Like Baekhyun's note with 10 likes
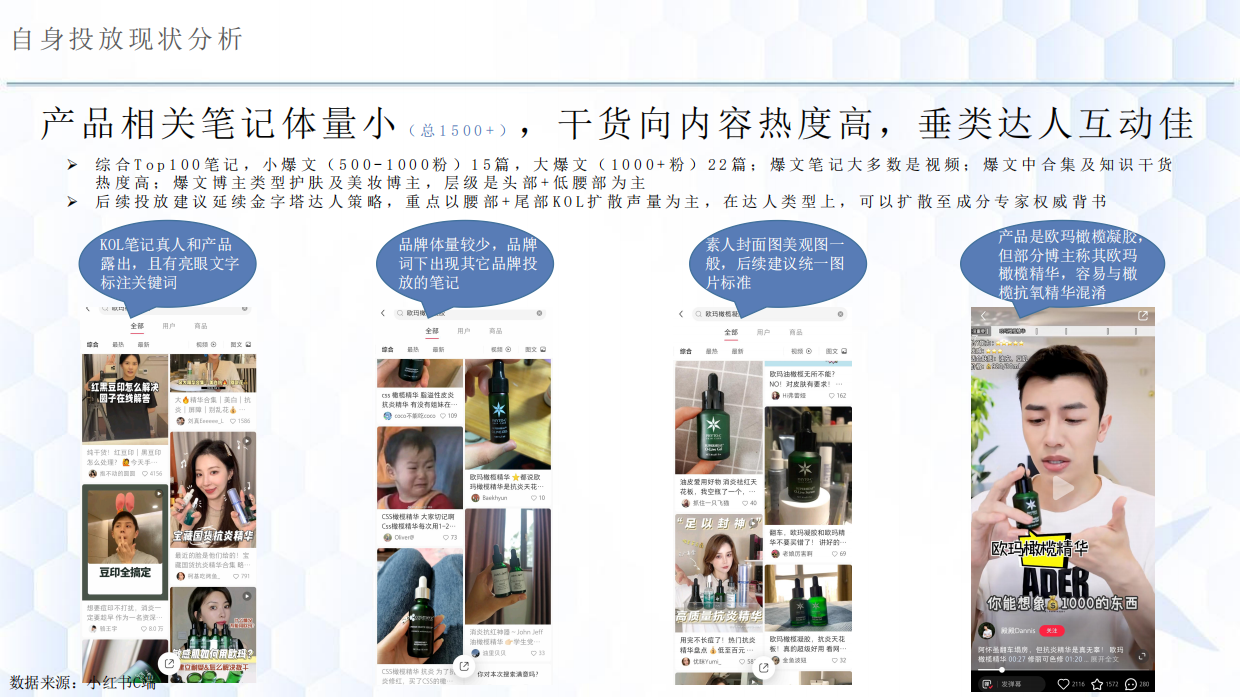1240x697 pixels. [x=536, y=497]
